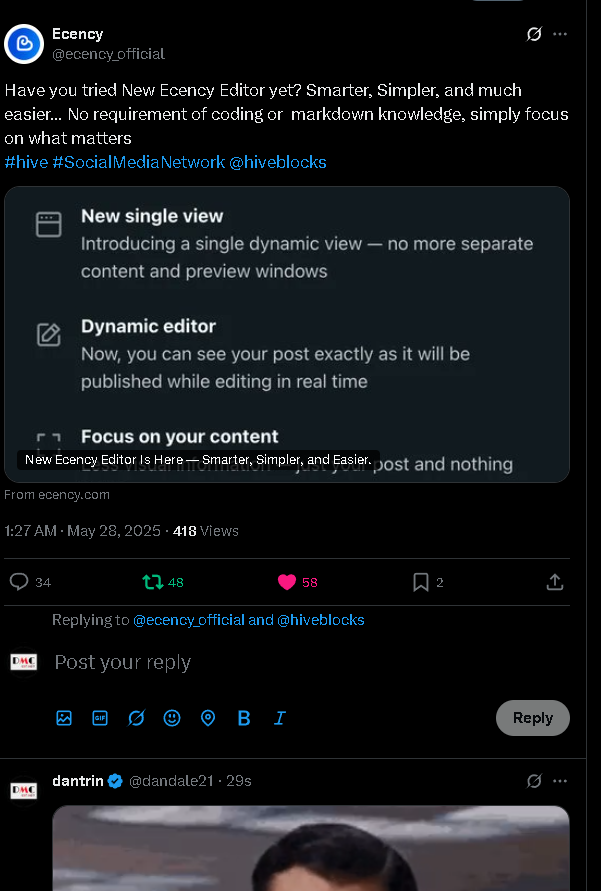This screenshot has width=601, height=891.
Task: Open the Ecency profile avatar
Action: coord(24,44)
